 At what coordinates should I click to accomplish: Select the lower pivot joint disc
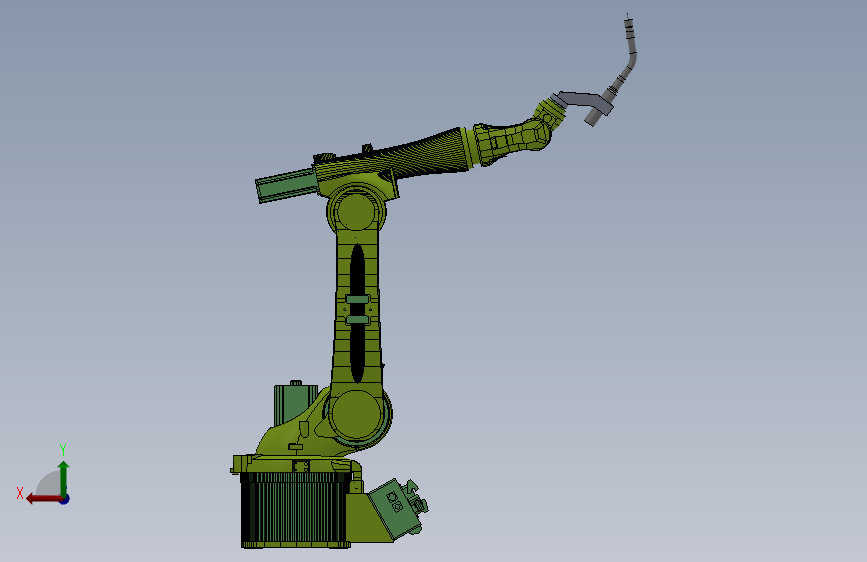[357, 415]
